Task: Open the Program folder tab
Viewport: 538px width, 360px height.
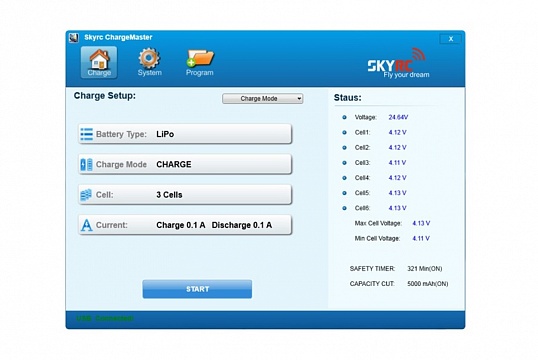Action: (200, 62)
